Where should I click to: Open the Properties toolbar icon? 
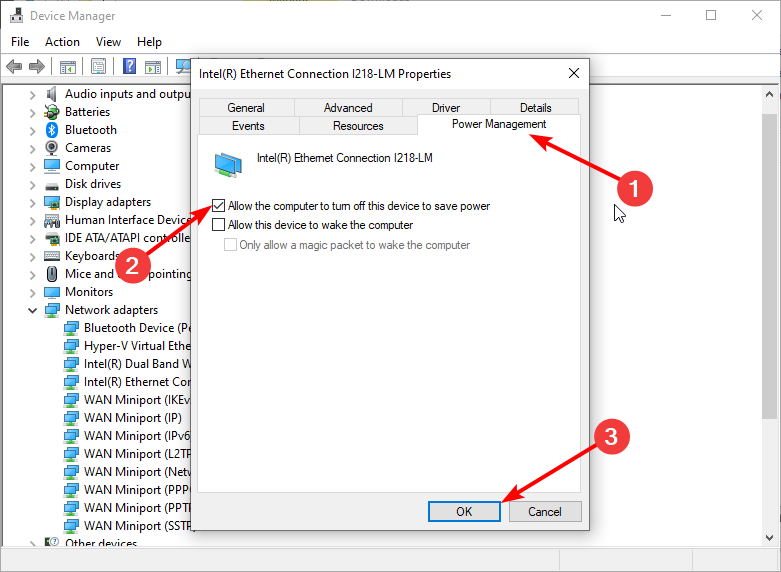[99, 66]
